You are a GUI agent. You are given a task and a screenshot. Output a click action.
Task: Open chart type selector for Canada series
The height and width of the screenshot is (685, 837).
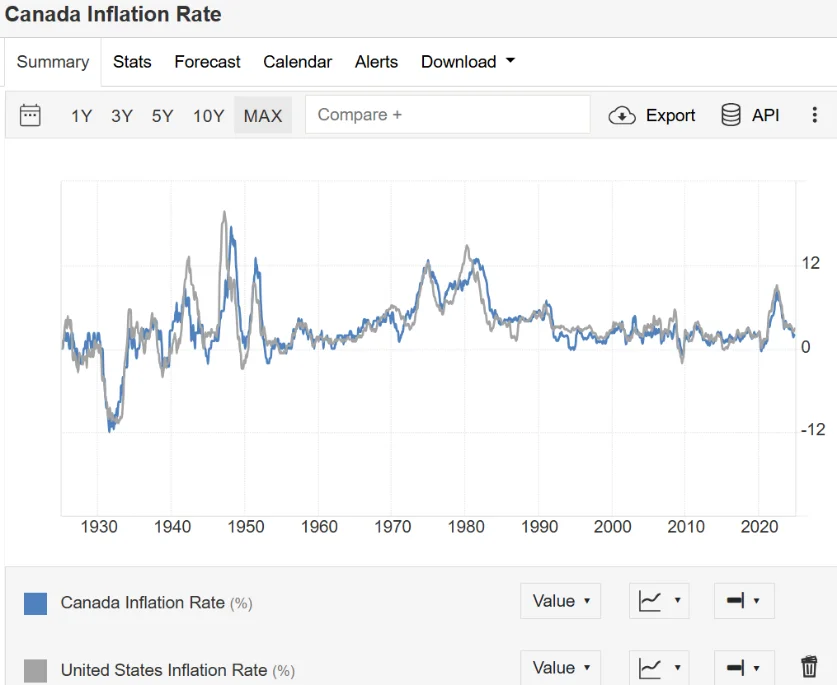pos(659,601)
